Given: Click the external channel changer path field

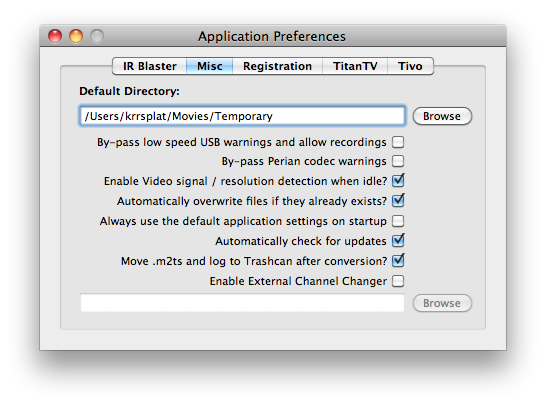Looking at the screenshot, I should 242,303.
